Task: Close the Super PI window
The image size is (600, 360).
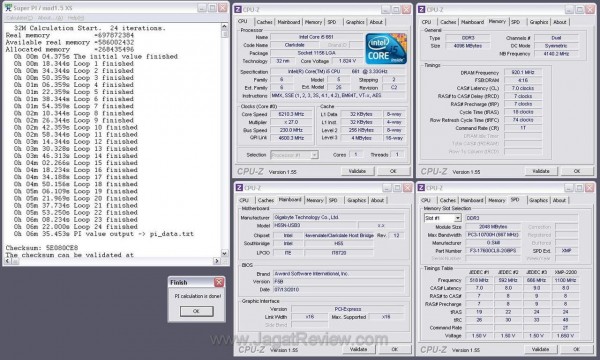Action: 223,8
